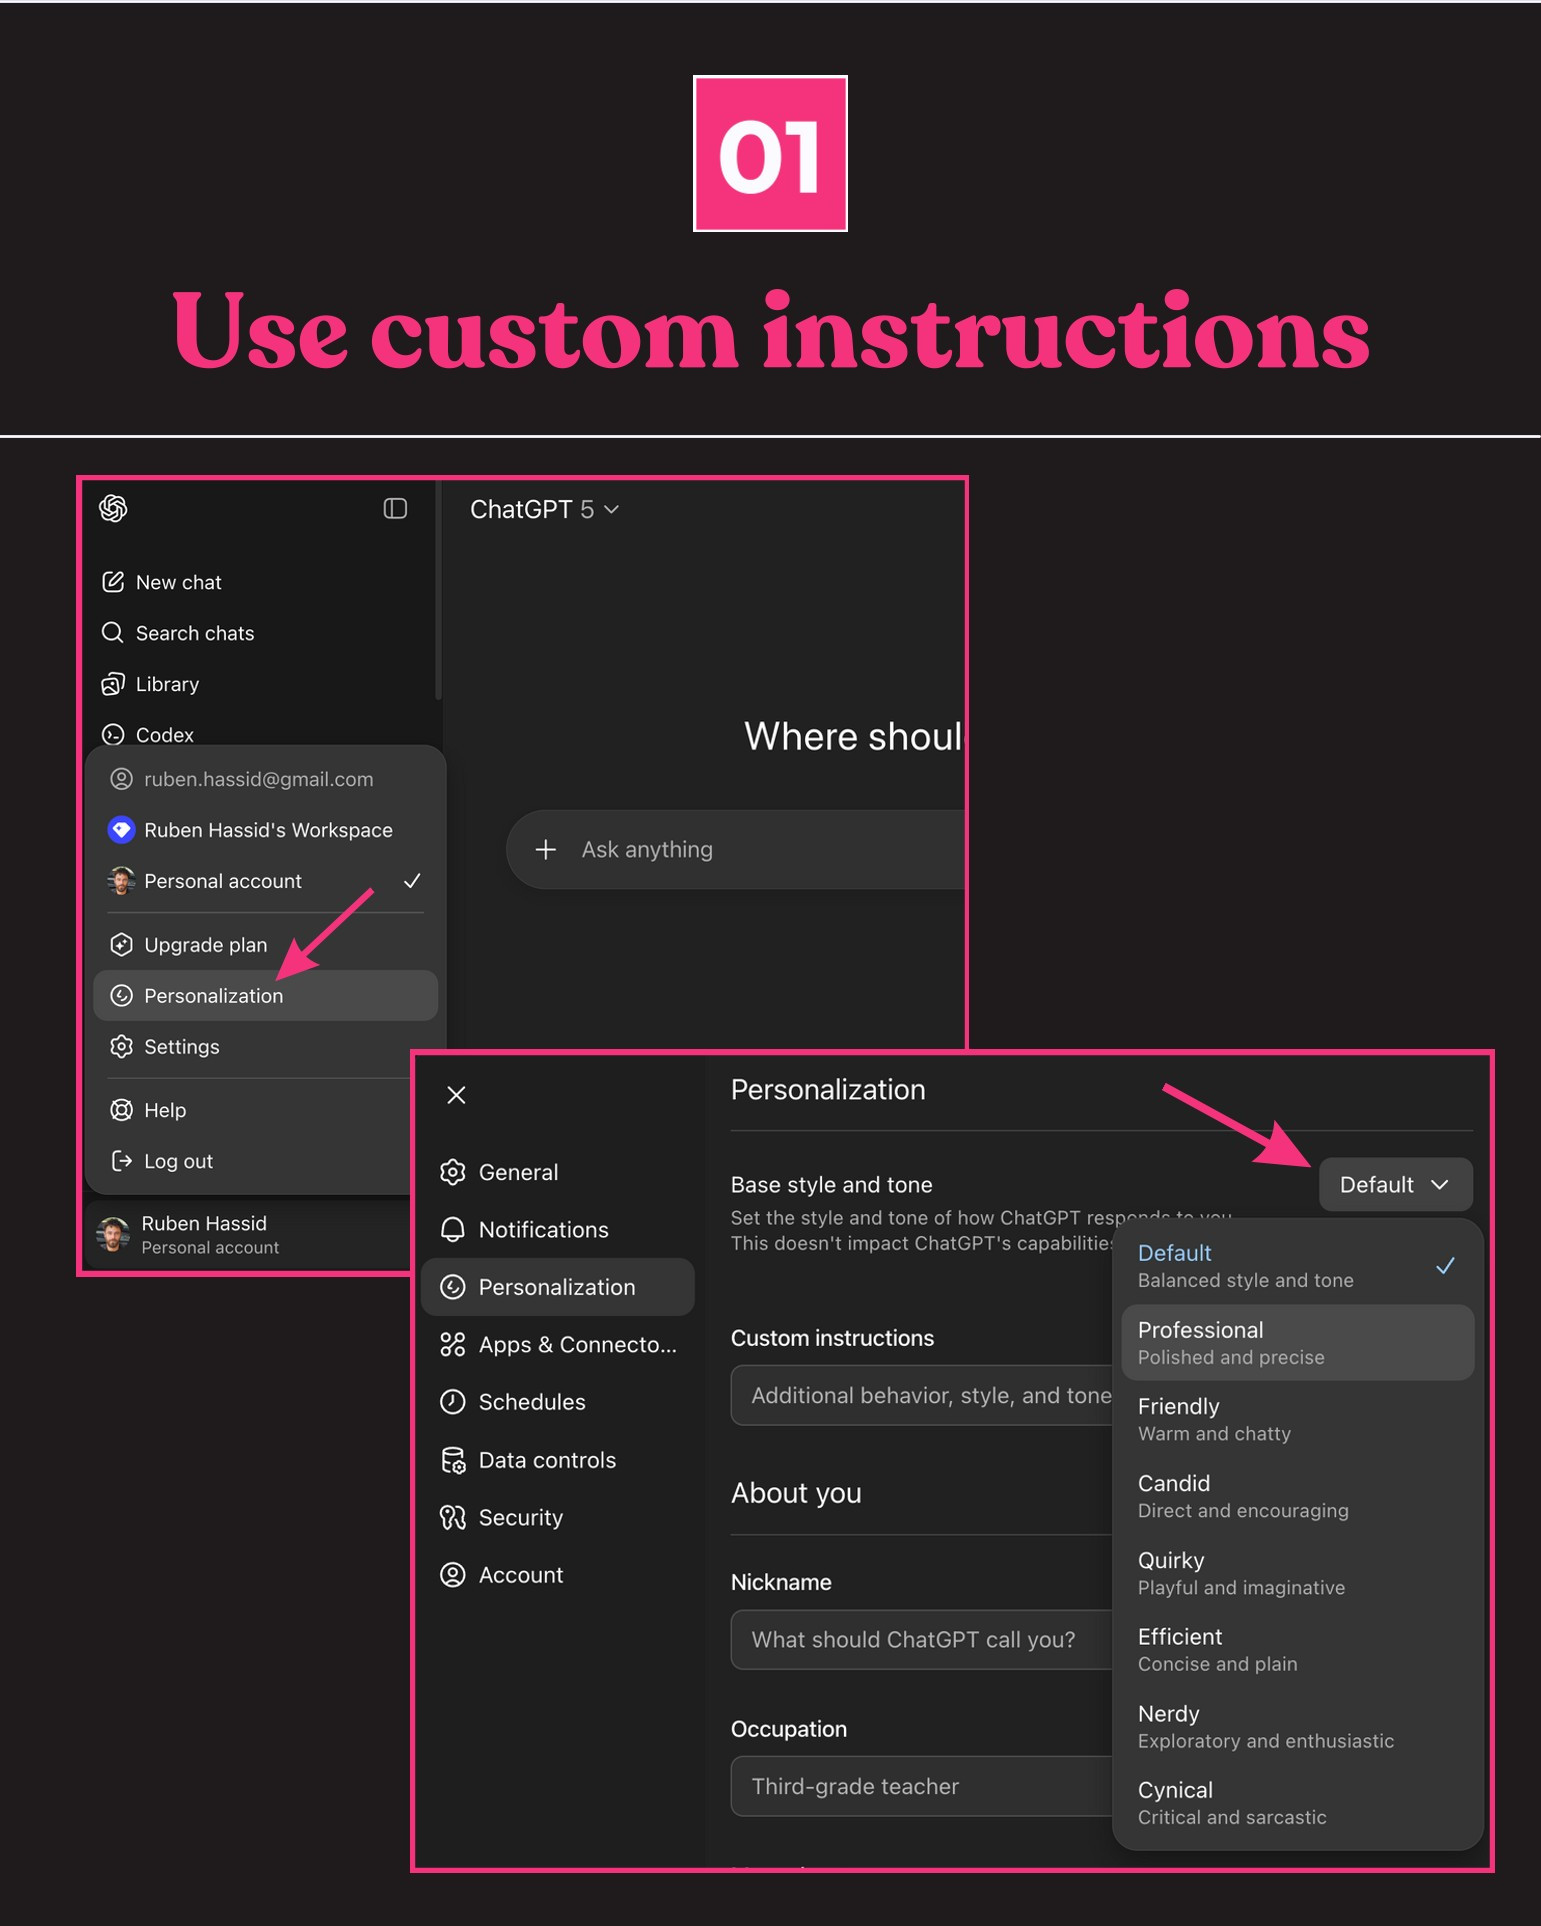
Task: Close the settings dialog with the X
Action: tap(457, 1095)
